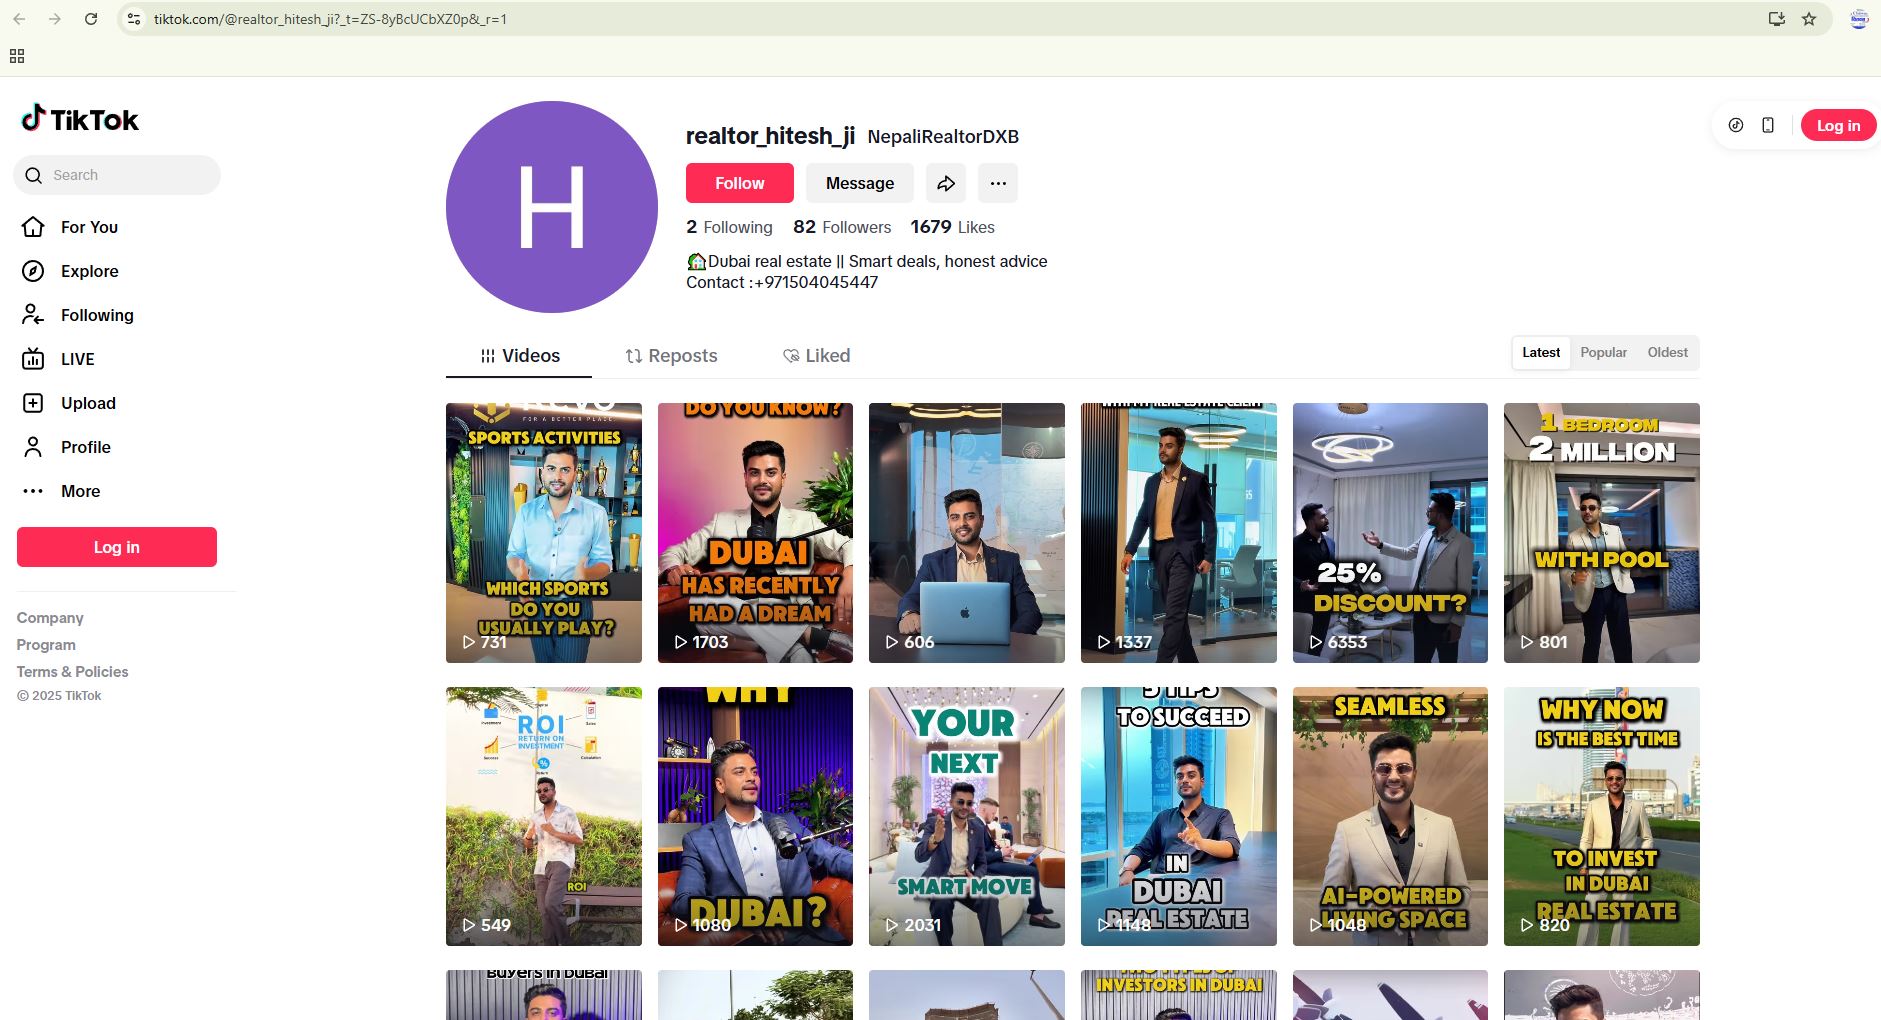Open Explore compass icon

tap(33, 271)
